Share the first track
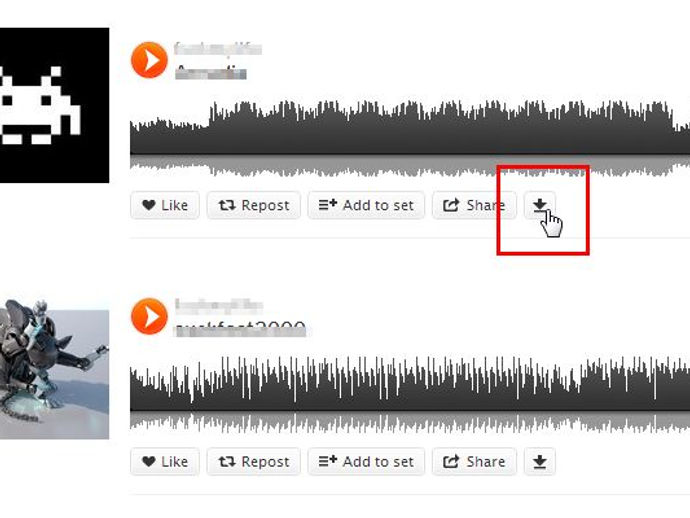Viewport: 690px width, 518px height. [x=474, y=205]
